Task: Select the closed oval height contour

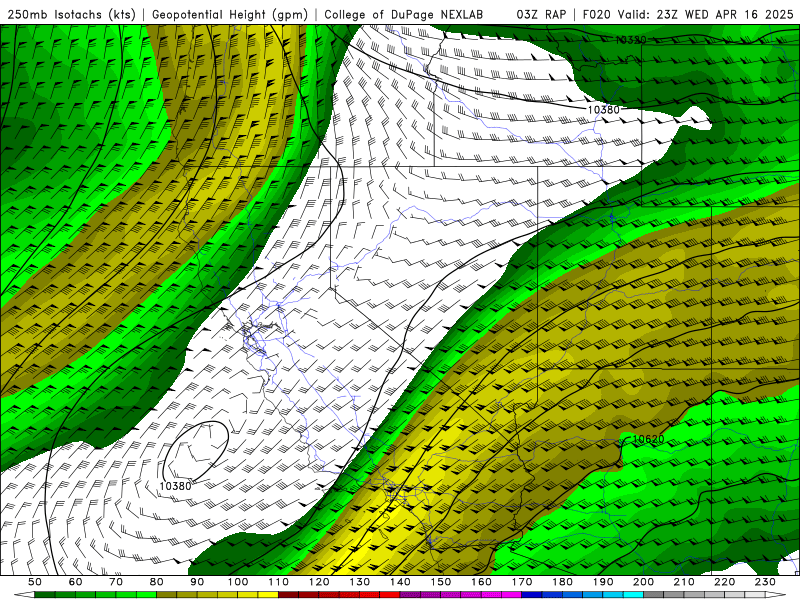Action: [x=195, y=451]
